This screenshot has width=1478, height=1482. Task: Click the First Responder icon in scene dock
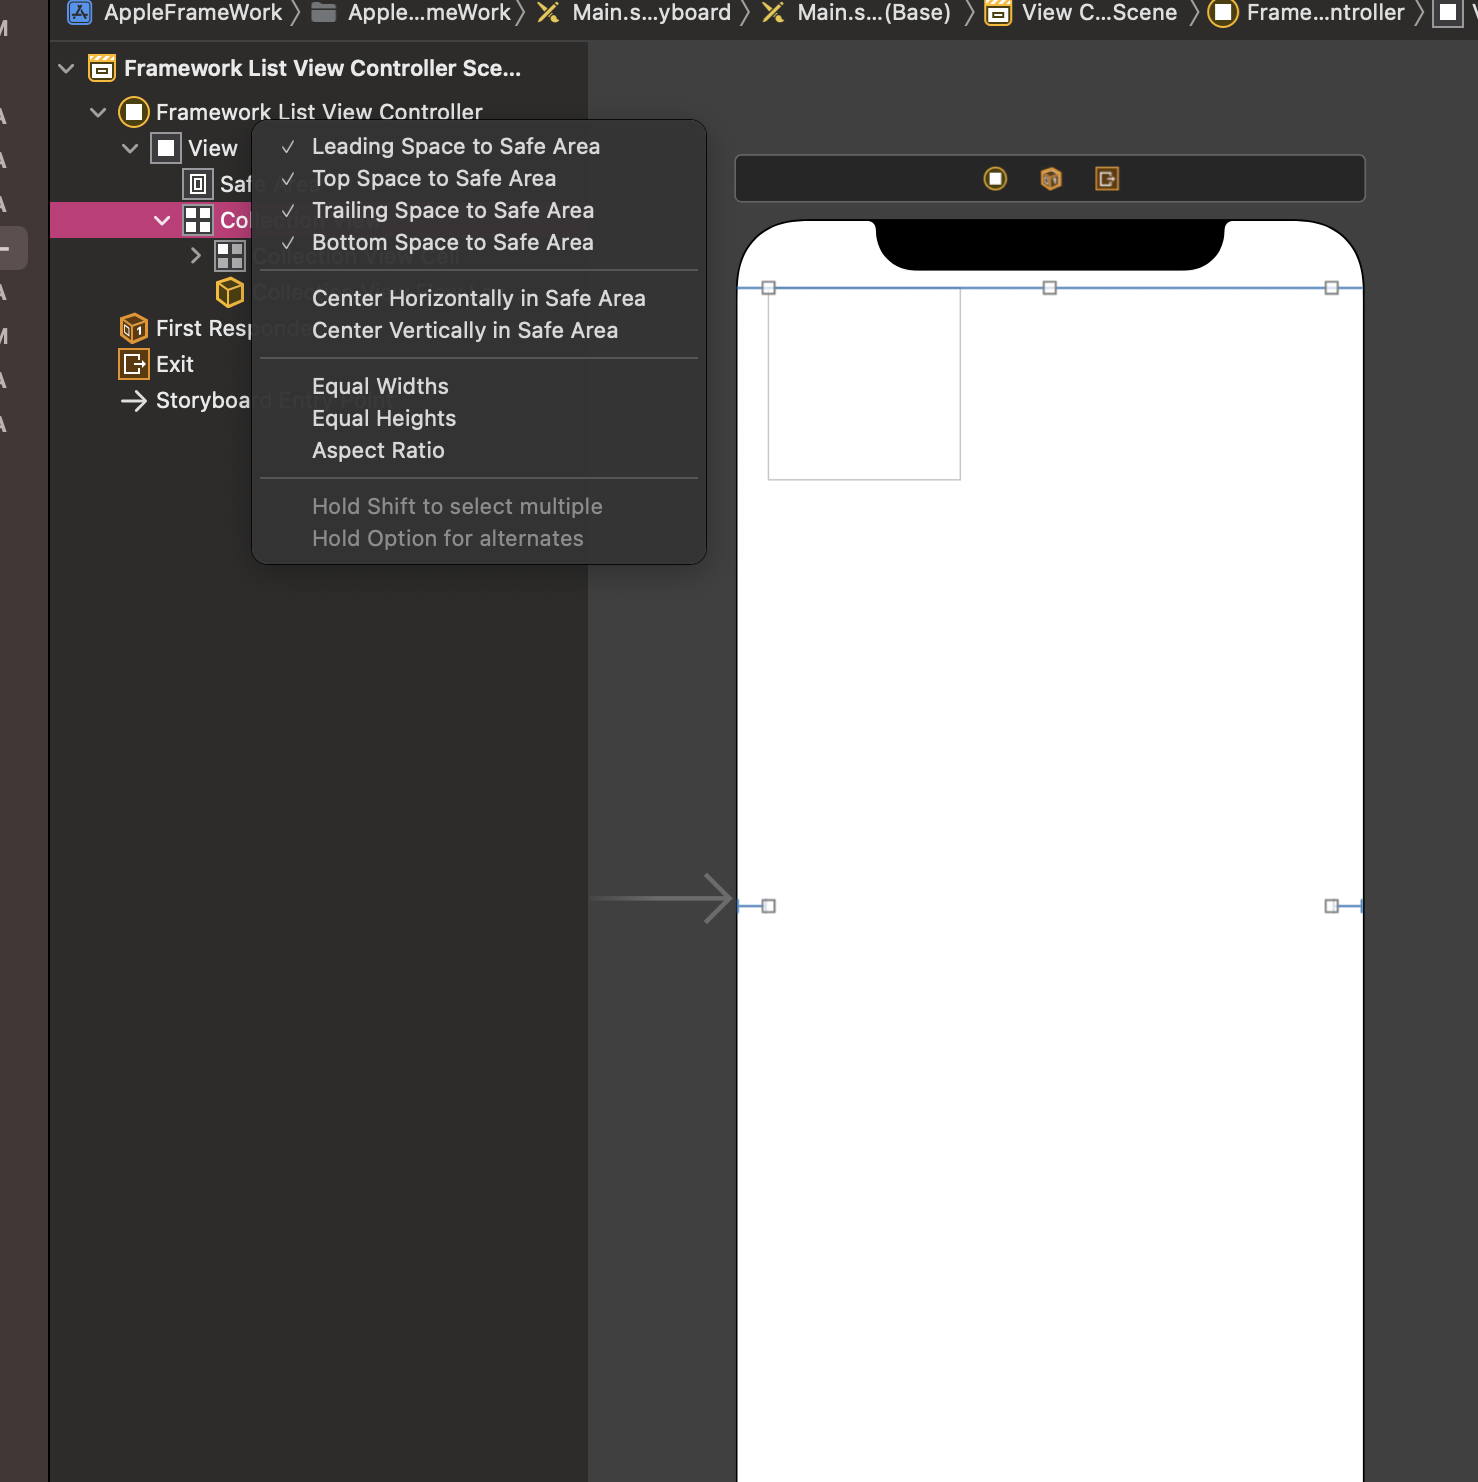(1051, 179)
